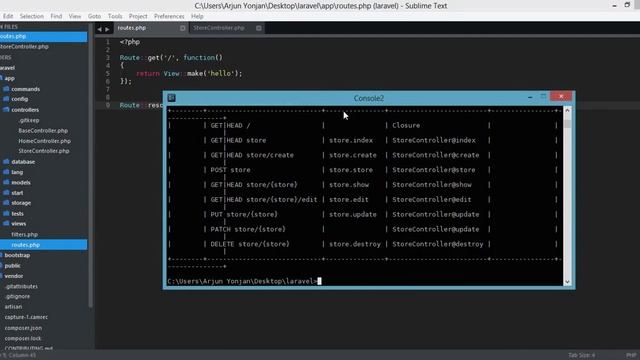Click 'store.index' in console output

[x=351, y=140]
